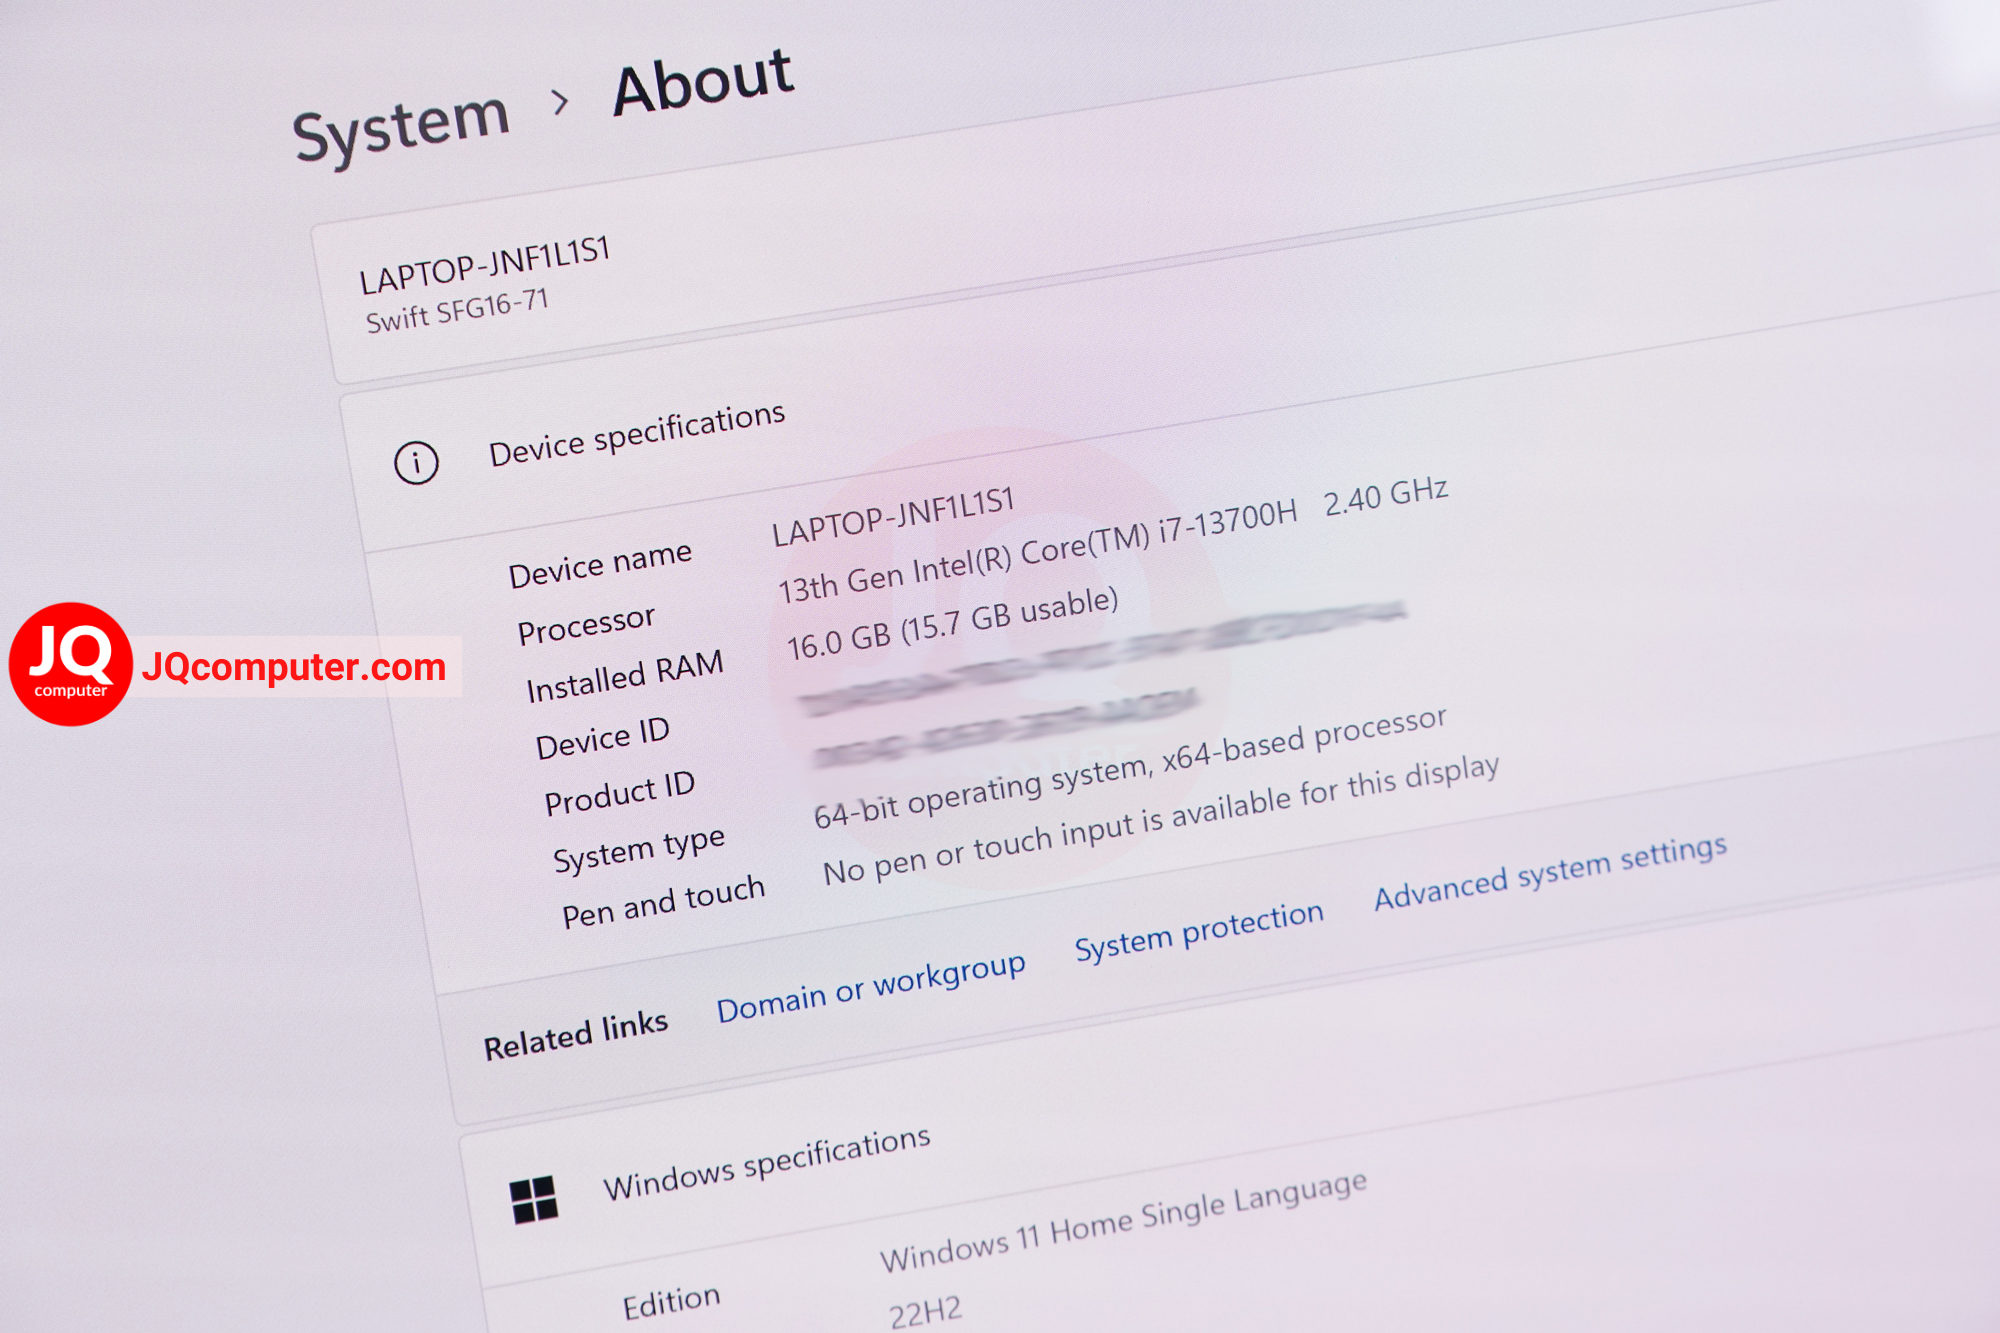Click the About breadcrumb heading
The image size is (2000, 1333).
point(703,81)
